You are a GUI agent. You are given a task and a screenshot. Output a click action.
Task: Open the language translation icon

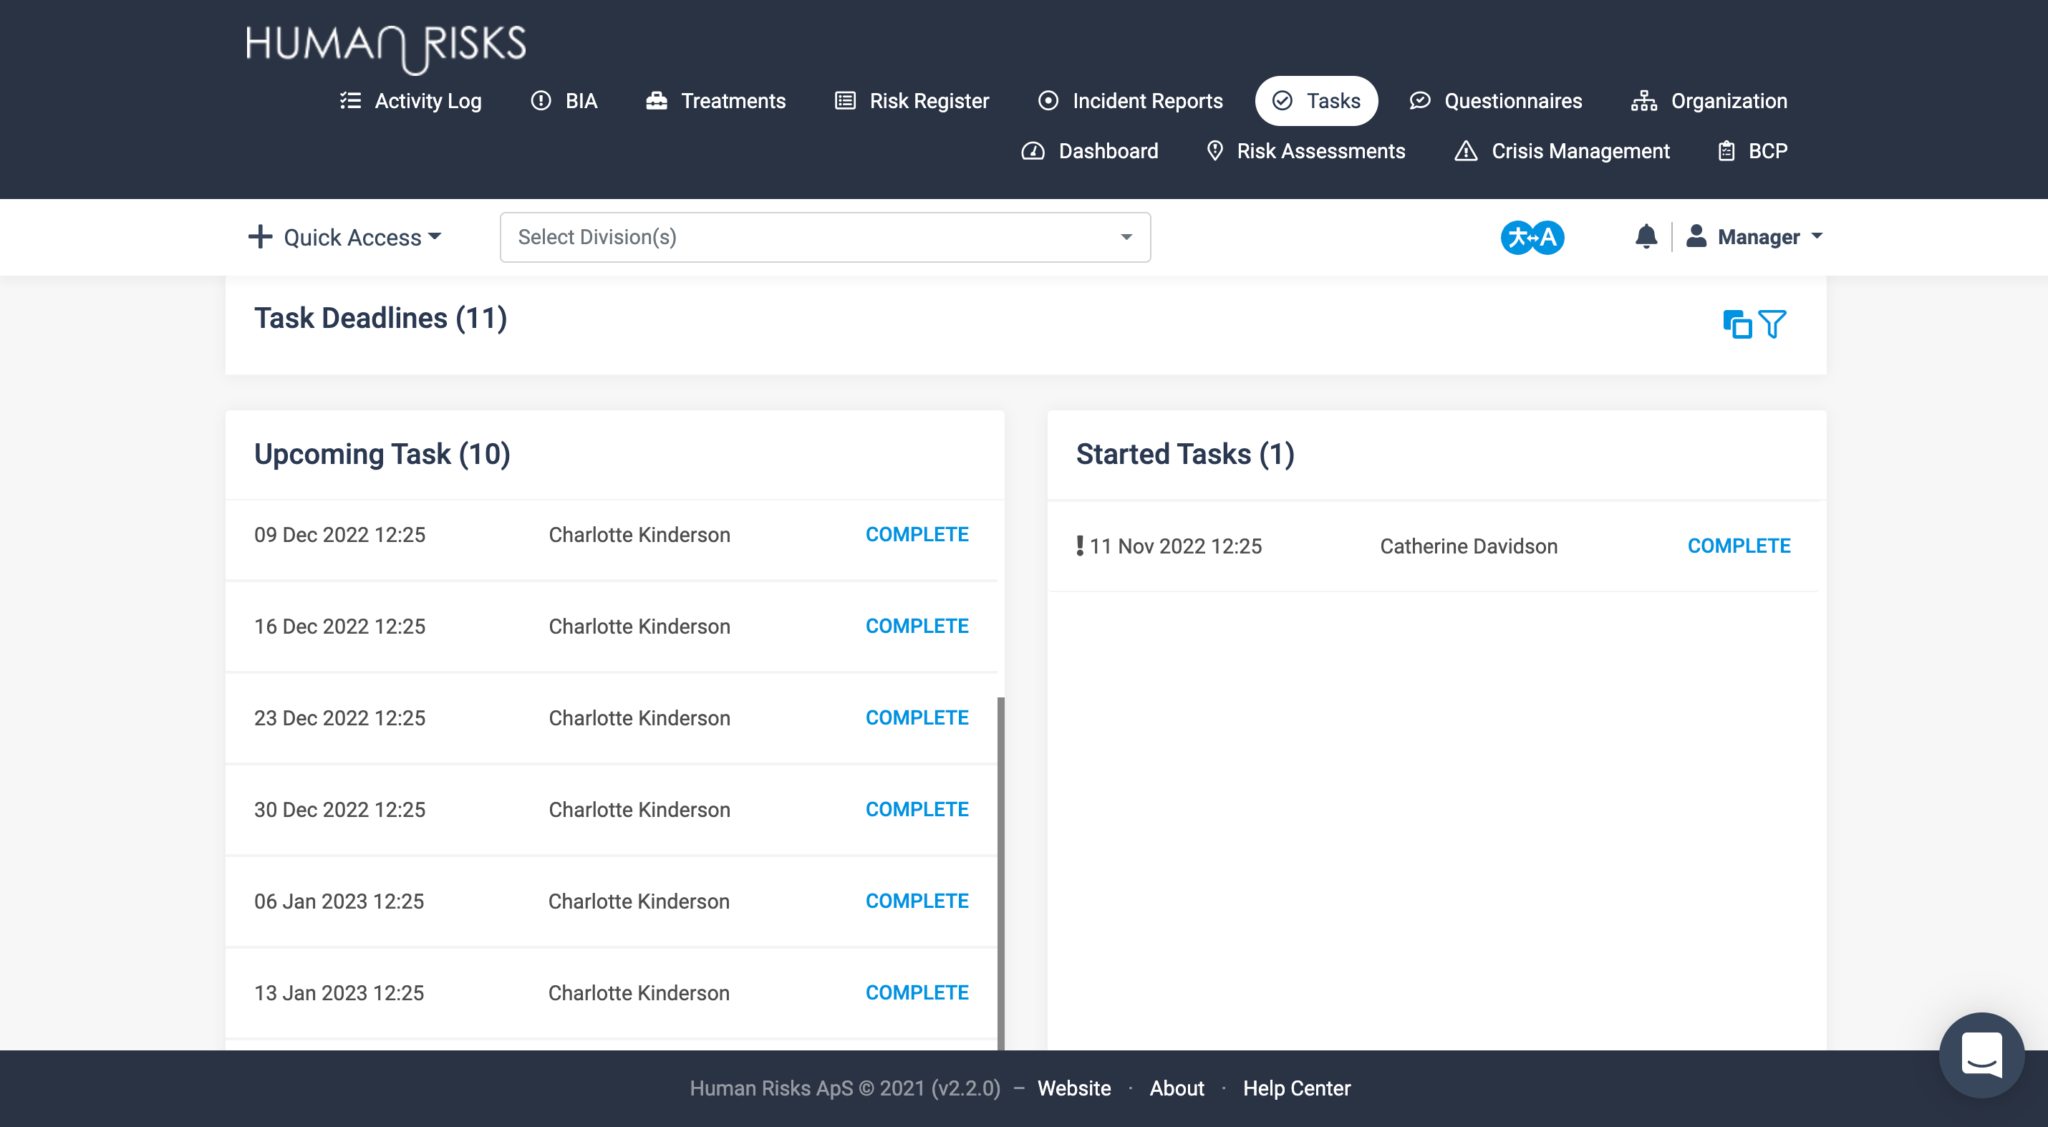tap(1532, 237)
